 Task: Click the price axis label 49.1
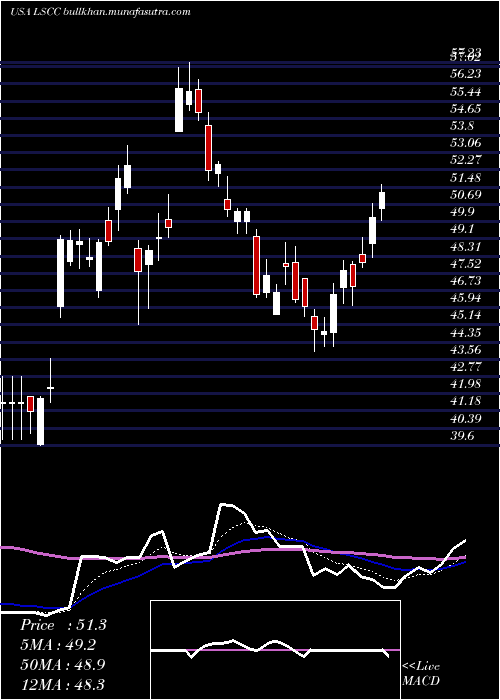click(x=462, y=229)
